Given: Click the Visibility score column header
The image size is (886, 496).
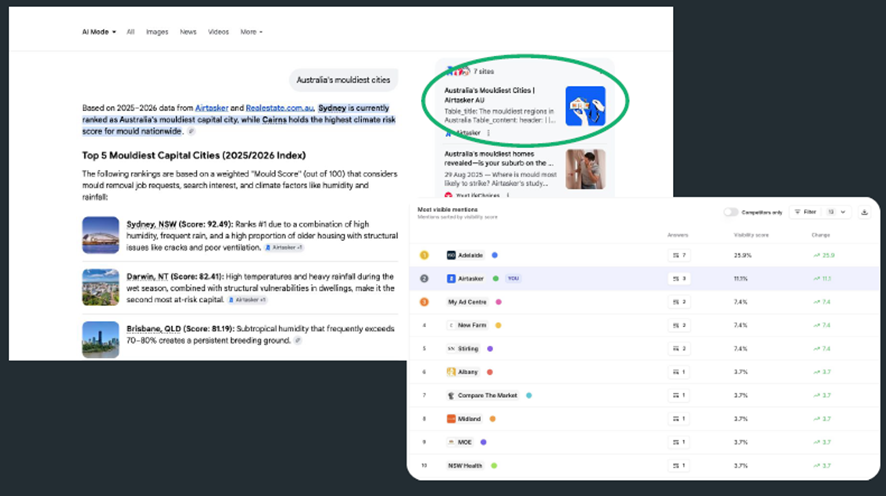Looking at the screenshot, I should click(x=751, y=235).
